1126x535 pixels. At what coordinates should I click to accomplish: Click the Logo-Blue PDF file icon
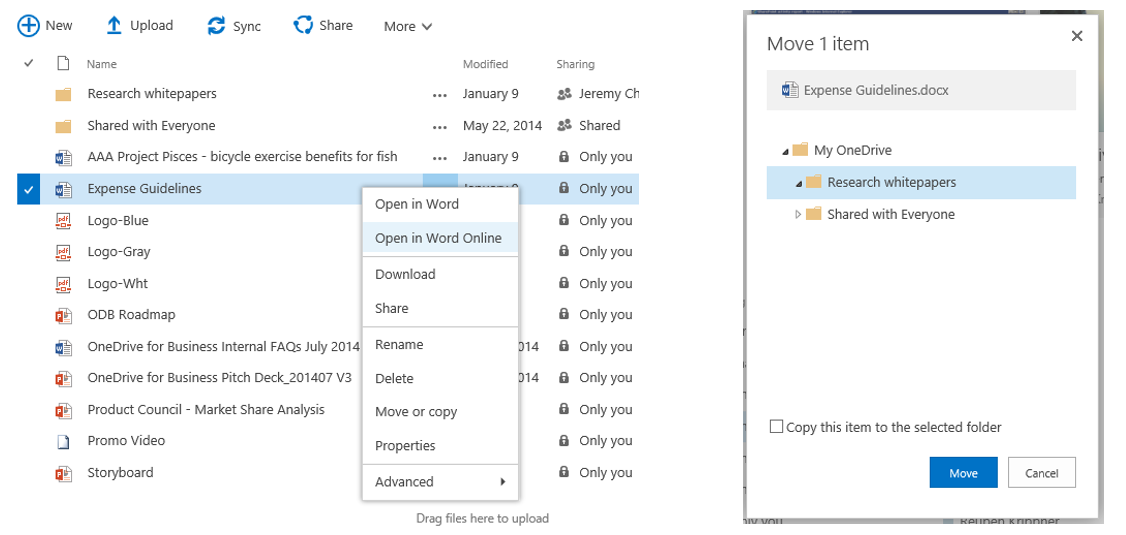click(64, 221)
